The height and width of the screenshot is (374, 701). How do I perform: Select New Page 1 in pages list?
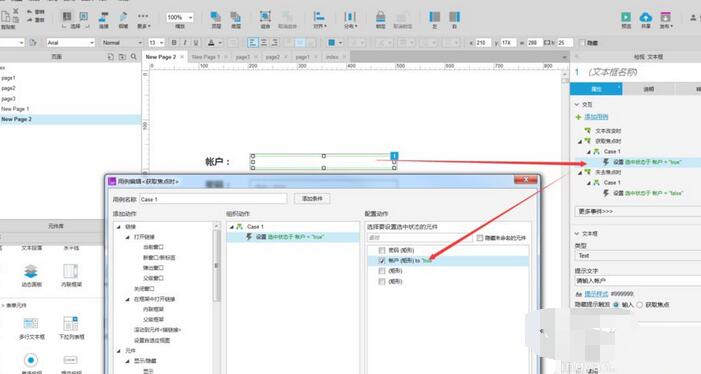tap(15, 109)
